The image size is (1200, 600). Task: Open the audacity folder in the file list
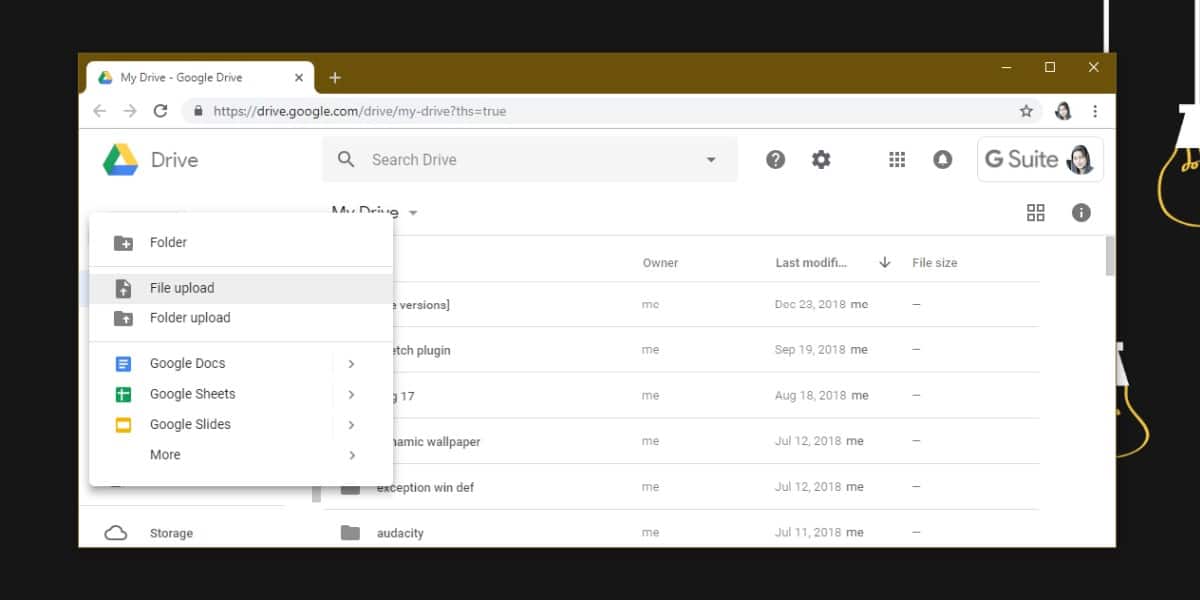pyautogui.click(x=399, y=532)
